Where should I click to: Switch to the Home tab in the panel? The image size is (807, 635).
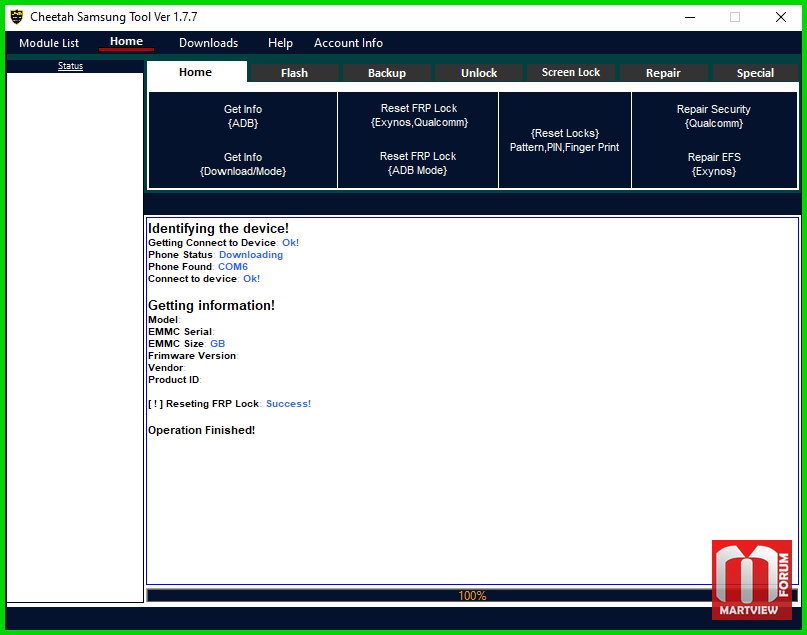(196, 72)
